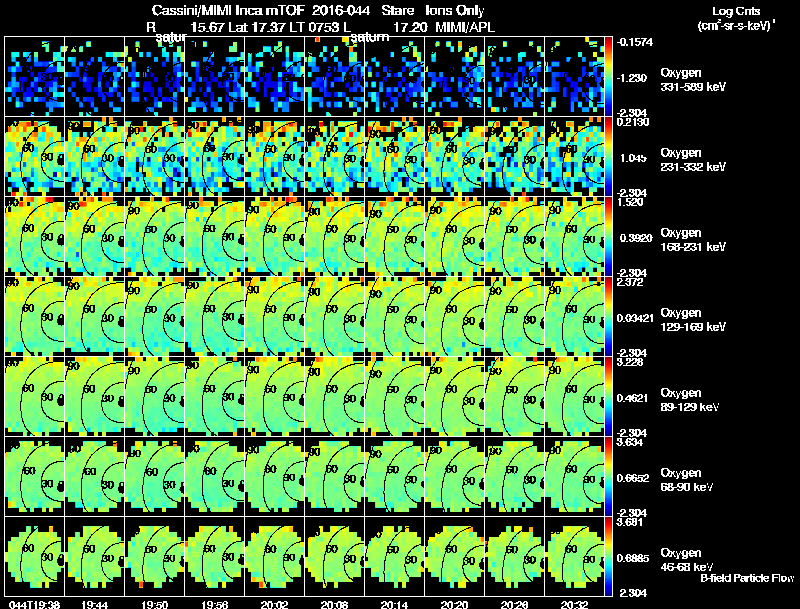This screenshot has height=609, width=800.
Task: Click 20:08 panel in 46-68 keV row
Action: tap(334, 556)
